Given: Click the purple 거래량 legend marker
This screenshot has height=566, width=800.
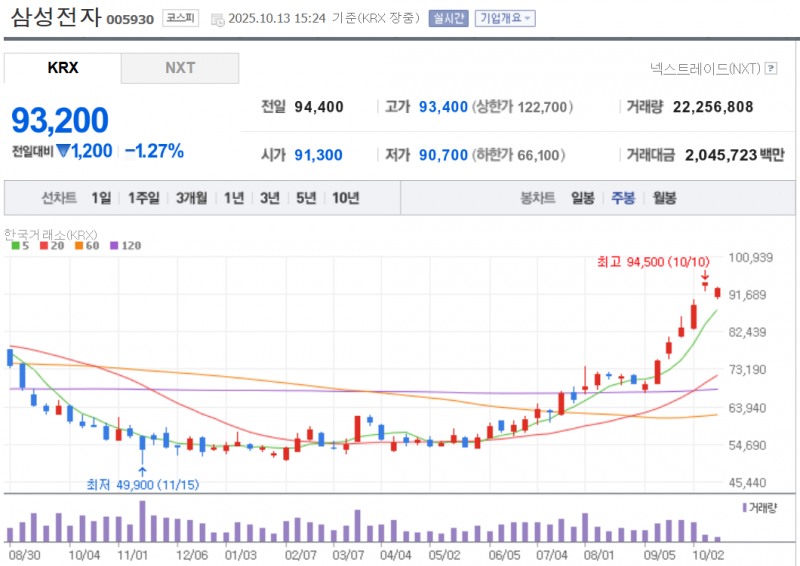Looking at the screenshot, I should pos(744,508).
